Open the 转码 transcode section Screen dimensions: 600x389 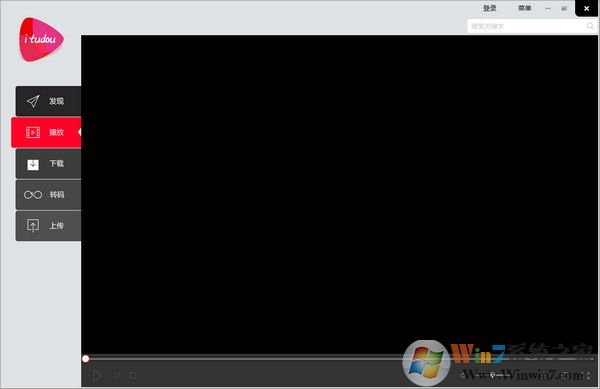point(48,195)
